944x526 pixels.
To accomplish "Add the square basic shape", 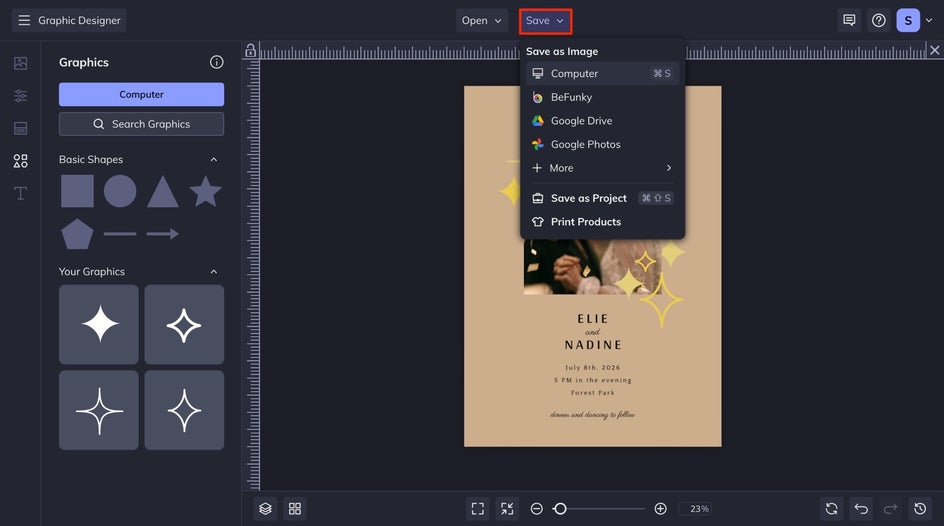I will point(77,191).
